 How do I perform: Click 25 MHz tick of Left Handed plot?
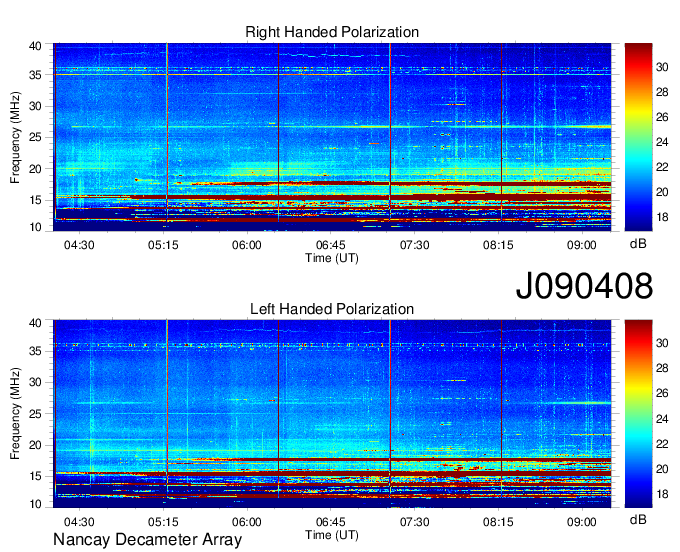click(35, 414)
